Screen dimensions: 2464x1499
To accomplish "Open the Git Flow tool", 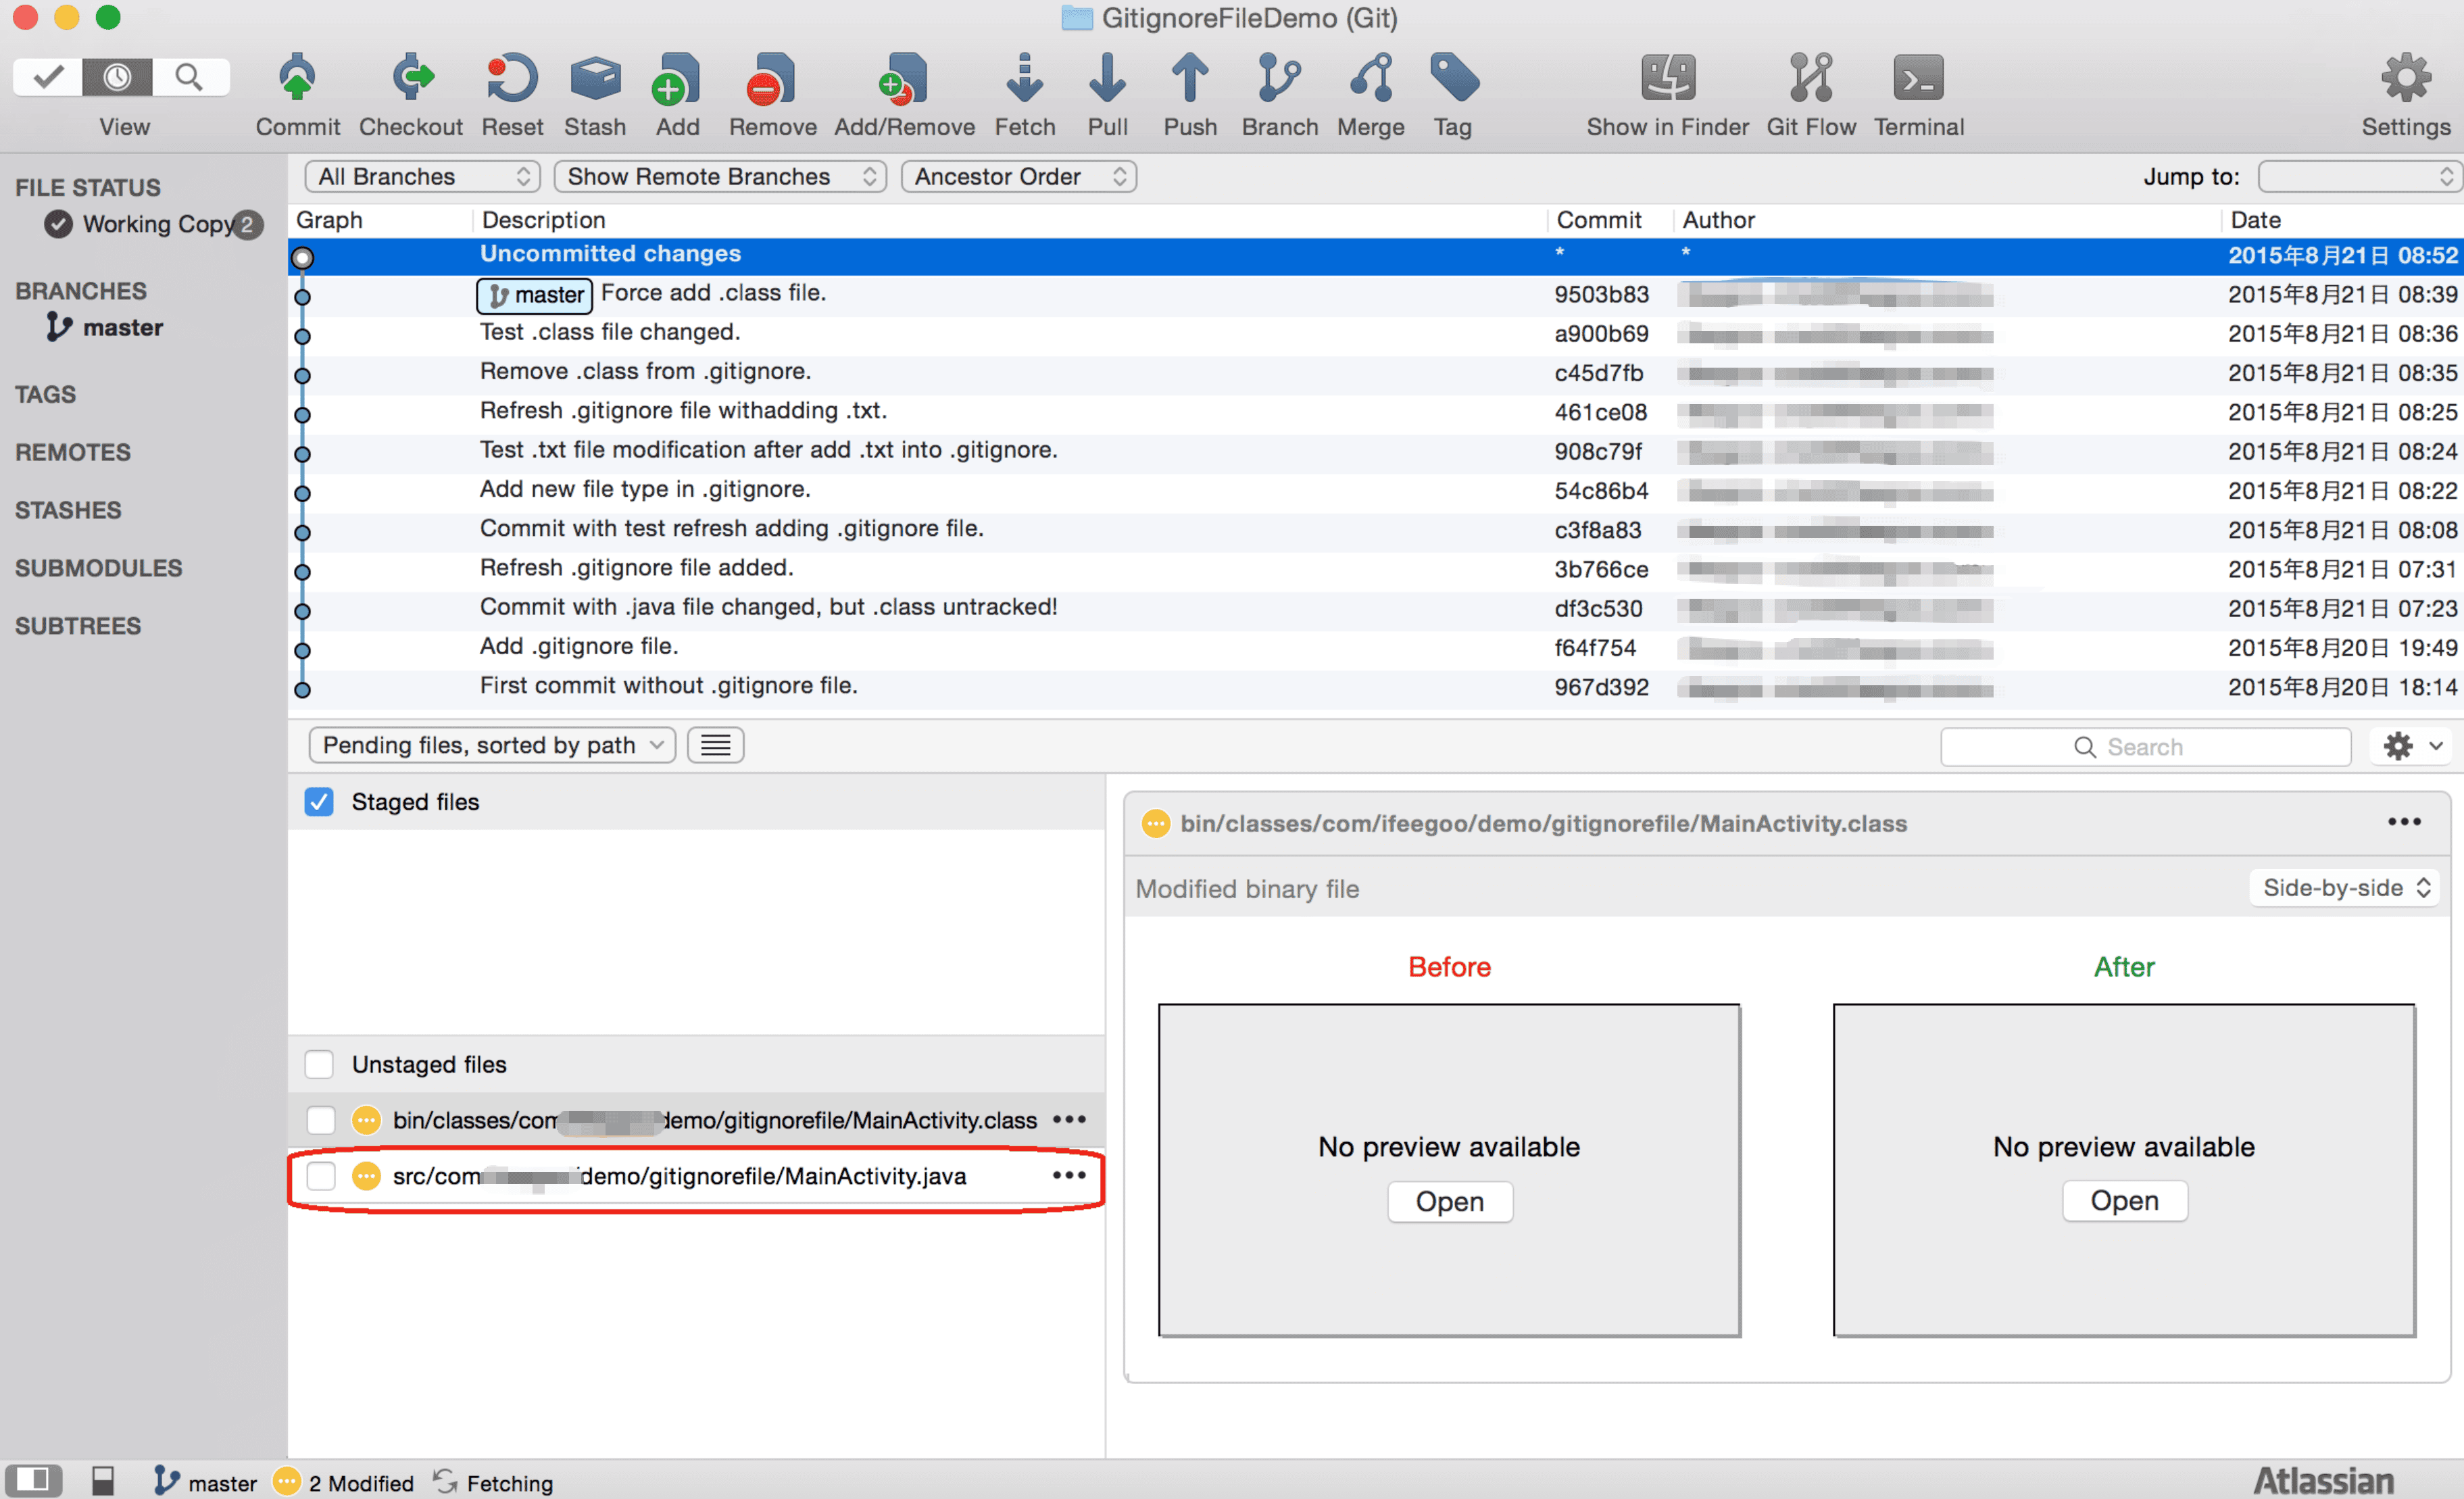I will click(1810, 78).
